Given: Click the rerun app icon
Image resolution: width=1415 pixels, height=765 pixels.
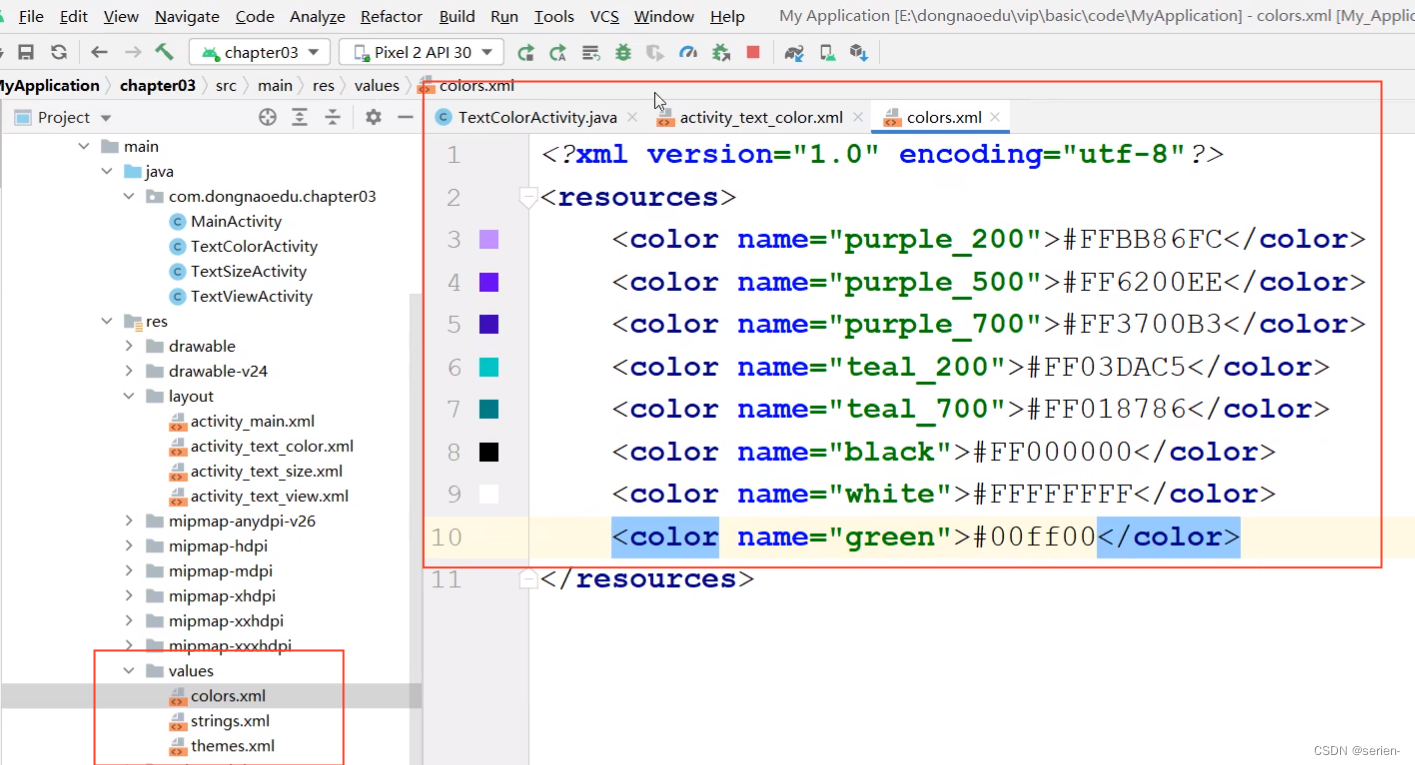Looking at the screenshot, I should [x=526, y=52].
